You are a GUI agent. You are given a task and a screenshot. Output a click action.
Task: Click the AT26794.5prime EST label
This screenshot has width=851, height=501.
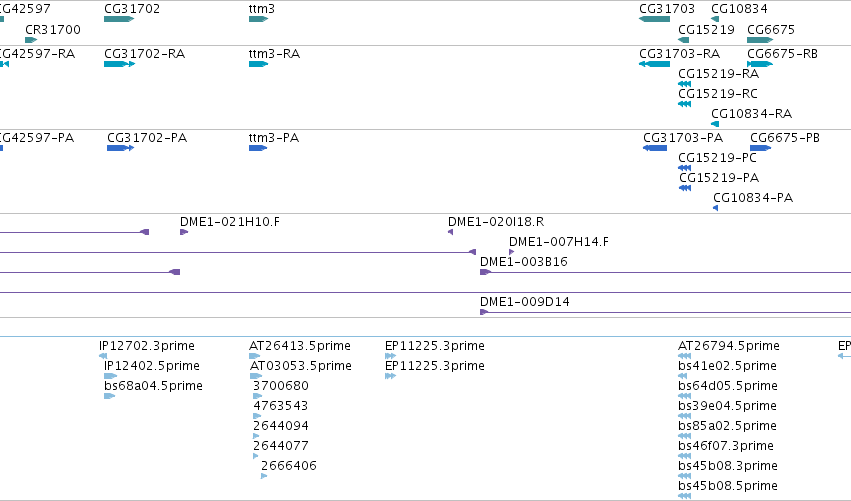tap(729, 346)
